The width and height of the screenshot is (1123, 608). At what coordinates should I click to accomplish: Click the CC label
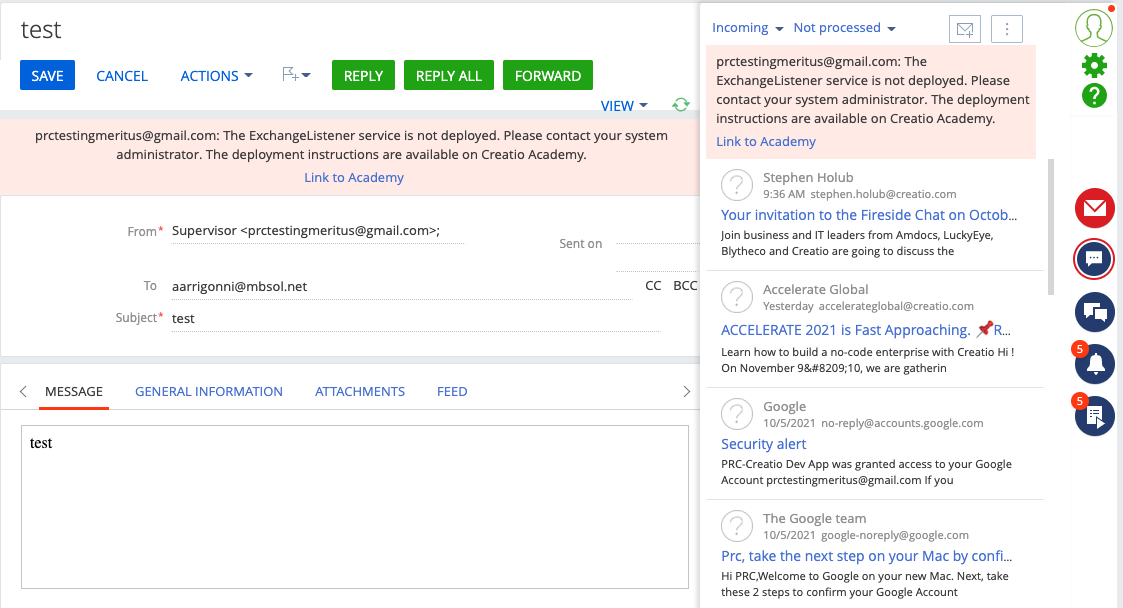(653, 285)
